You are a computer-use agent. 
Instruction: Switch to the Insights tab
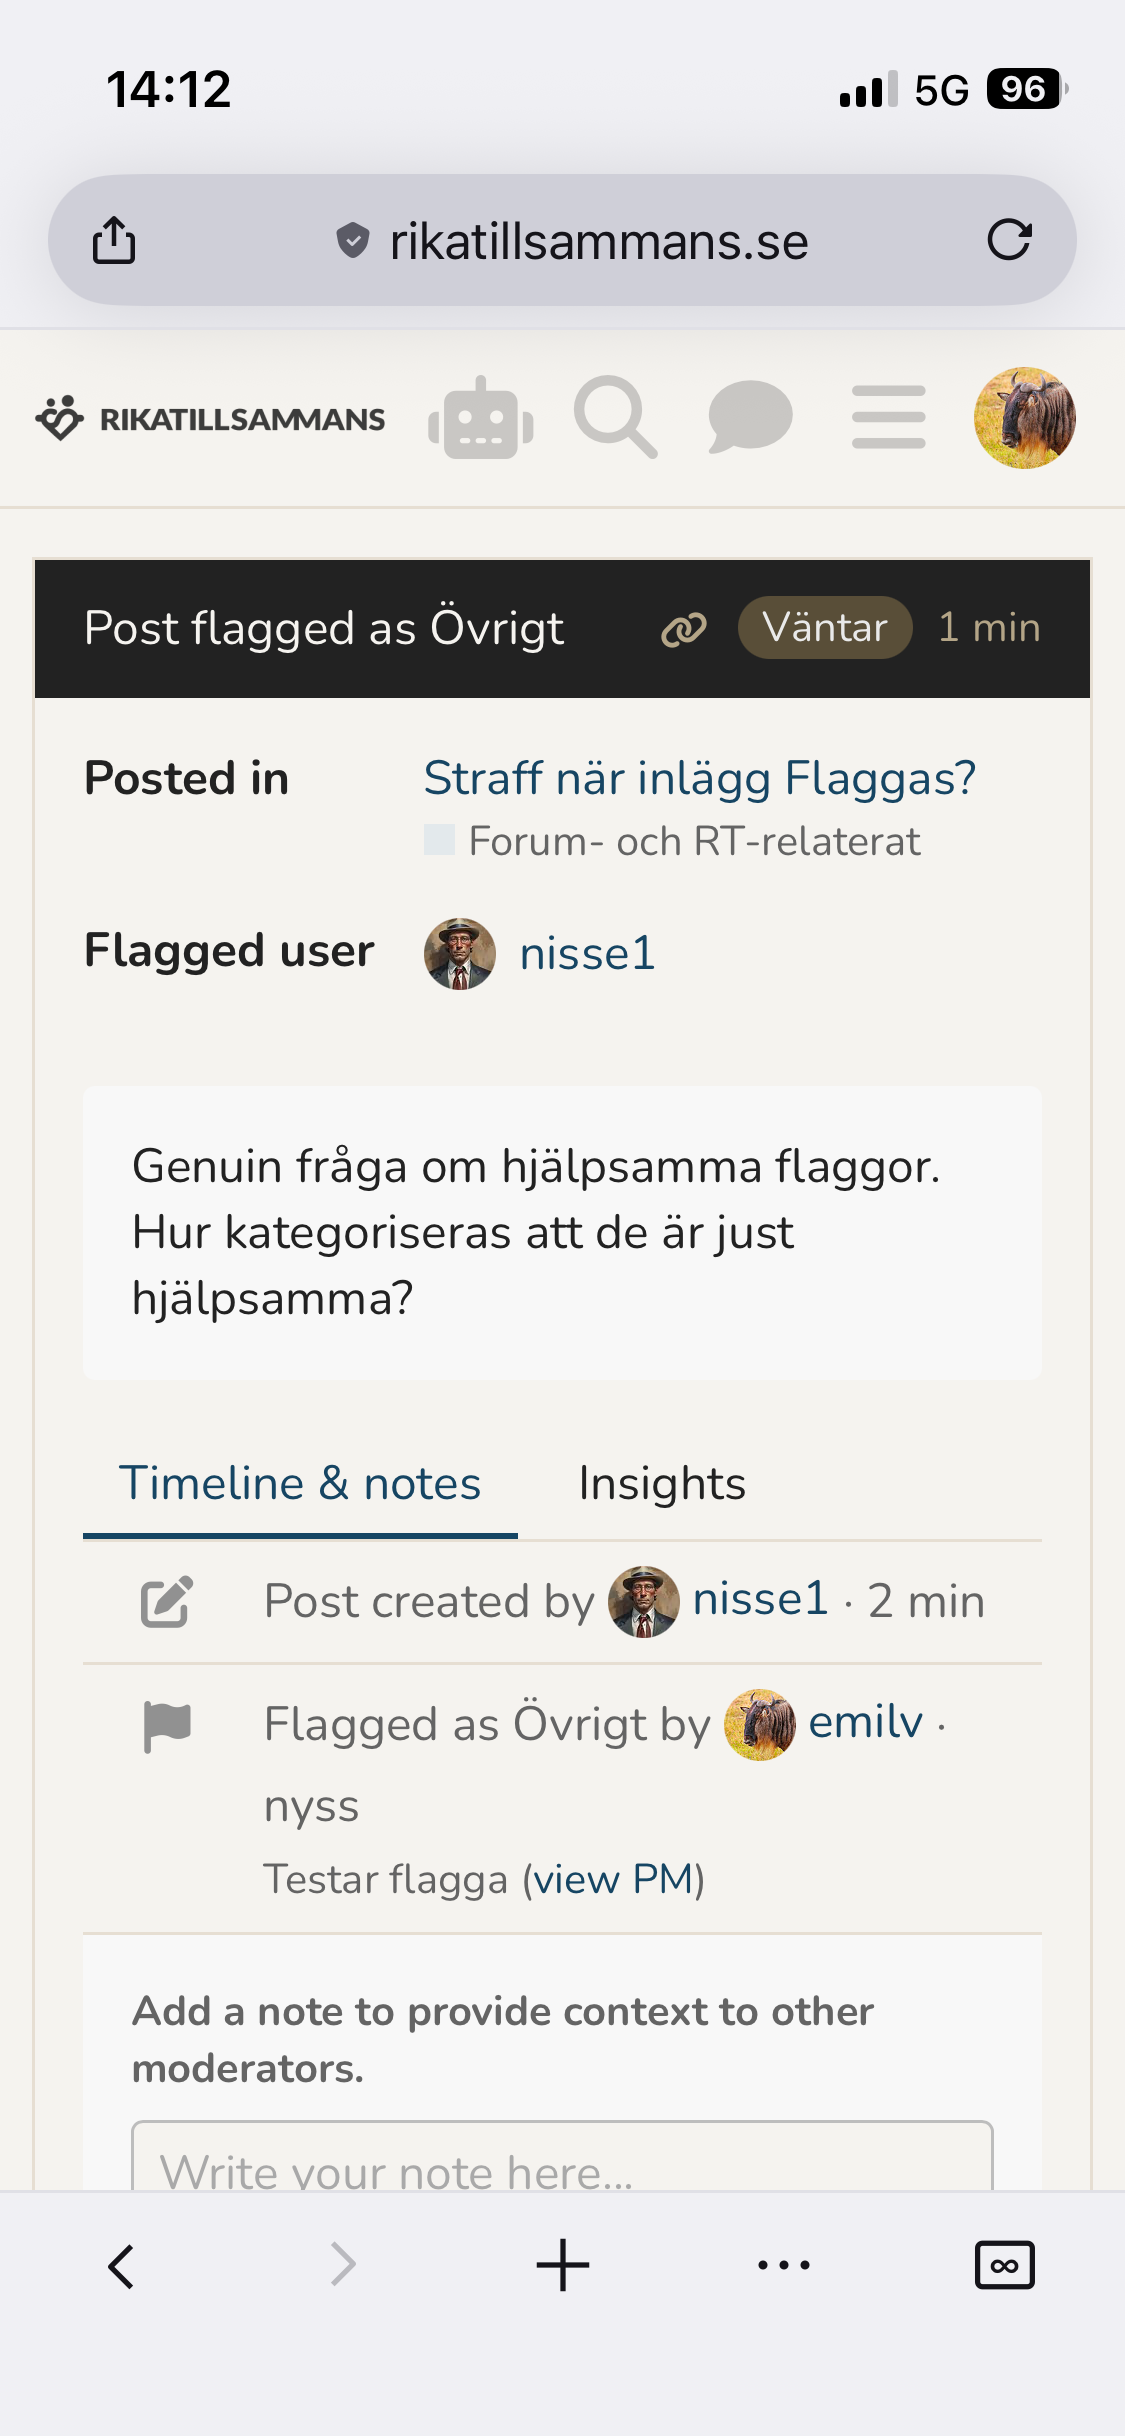coord(662,1484)
